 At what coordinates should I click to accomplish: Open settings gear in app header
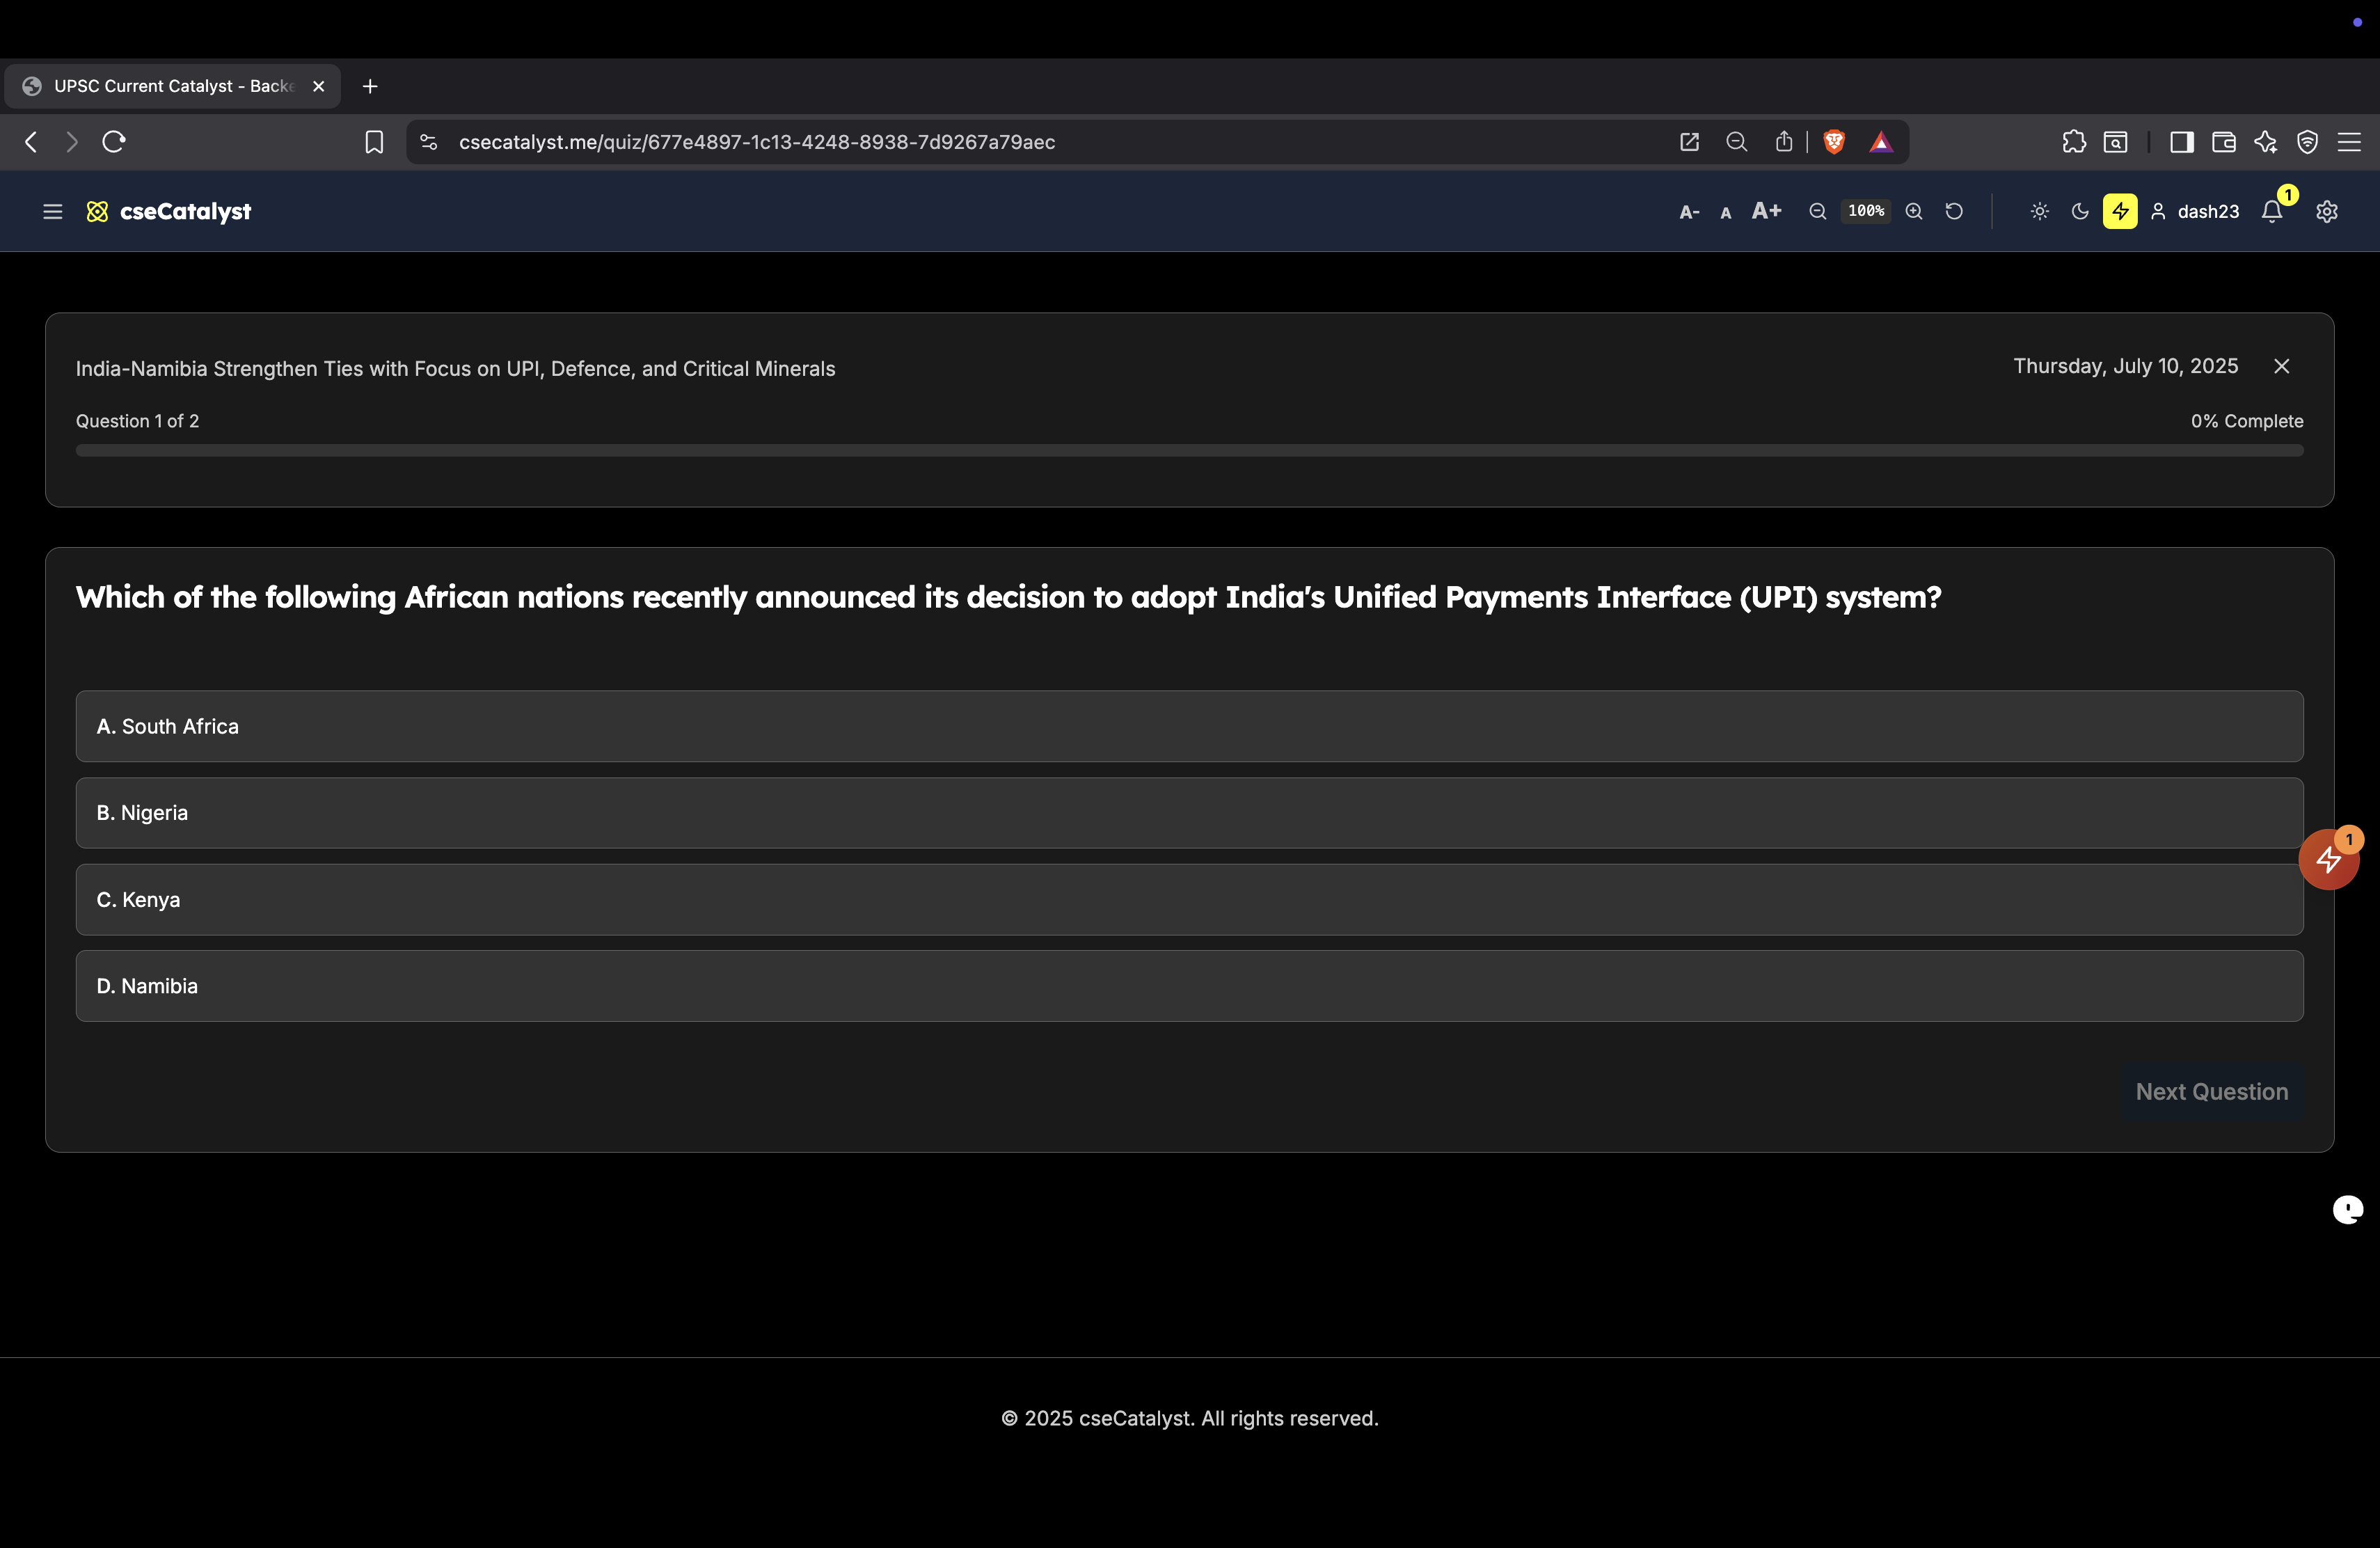pyautogui.click(x=2327, y=211)
